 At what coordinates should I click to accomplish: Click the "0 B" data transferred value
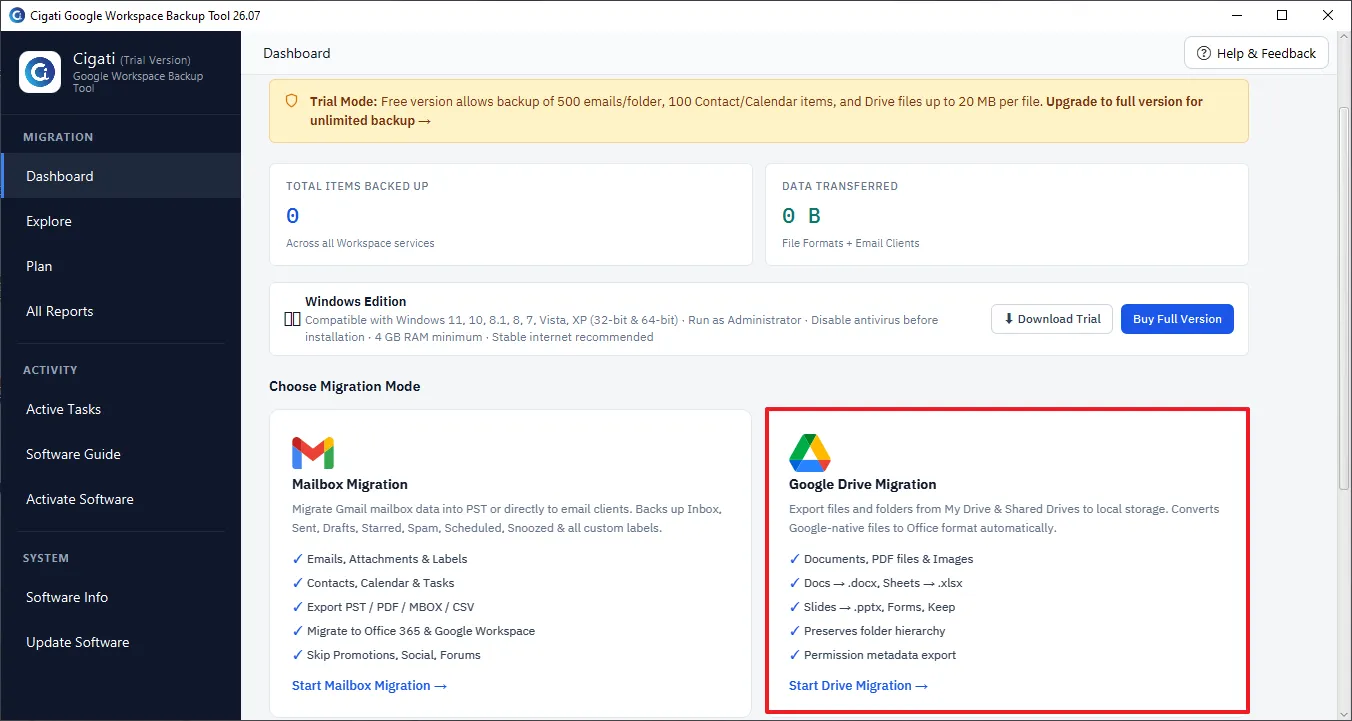click(801, 216)
